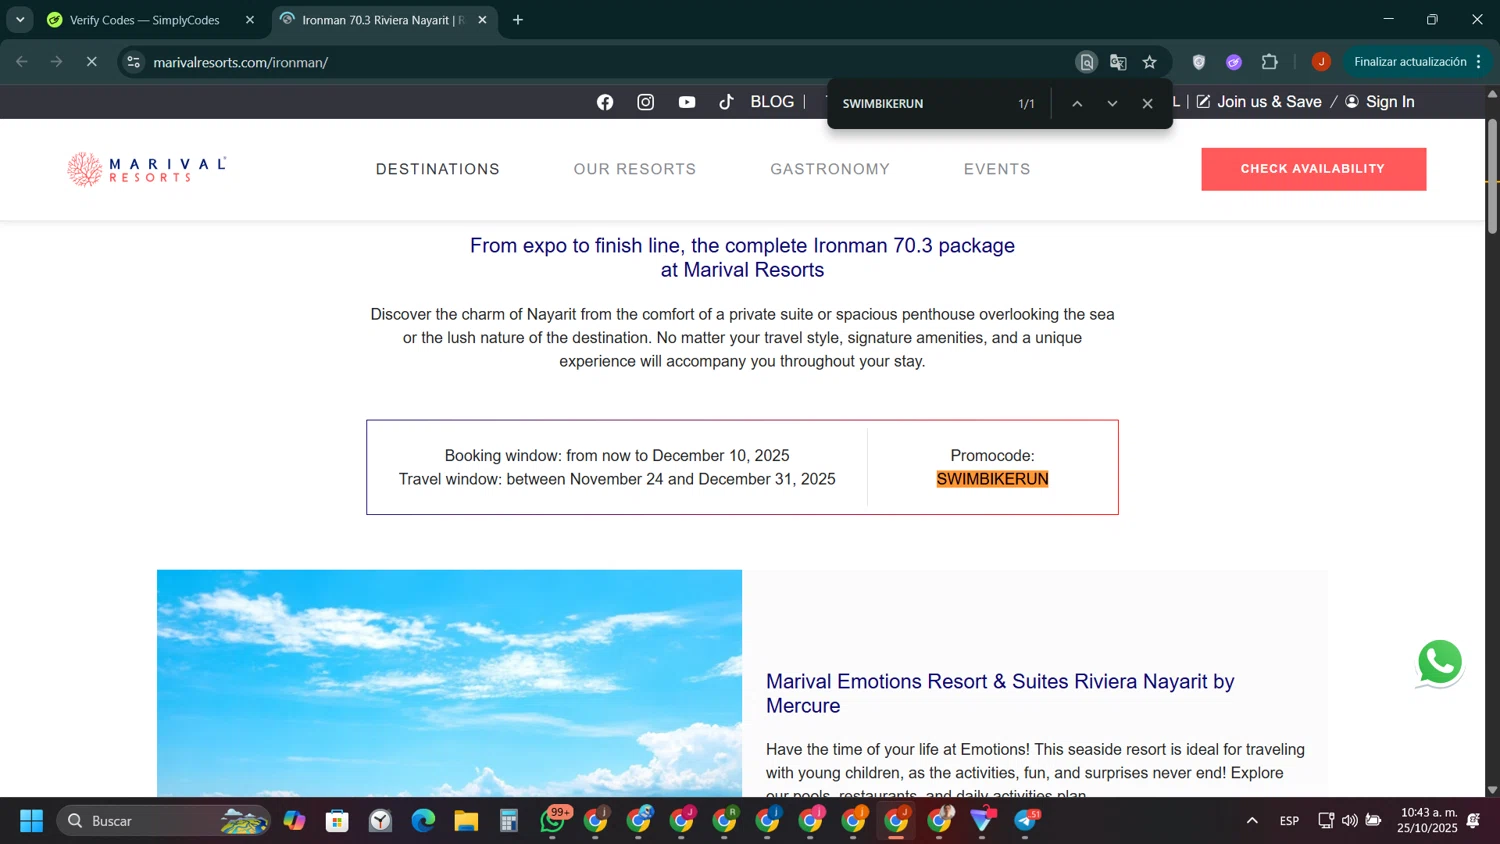The image size is (1500, 844).
Task: Open the GASTRONOMY menu
Action: (x=830, y=169)
